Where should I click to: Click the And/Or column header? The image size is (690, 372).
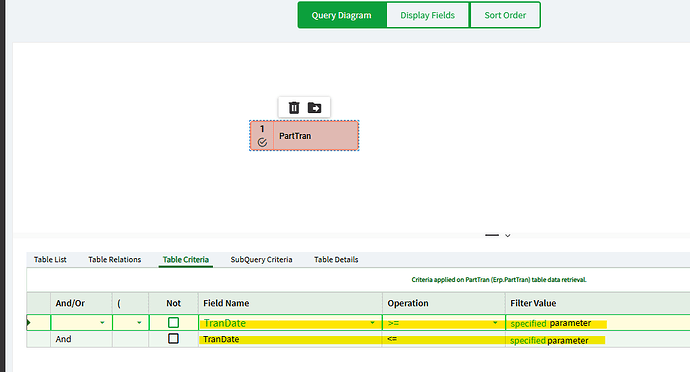[81, 303]
